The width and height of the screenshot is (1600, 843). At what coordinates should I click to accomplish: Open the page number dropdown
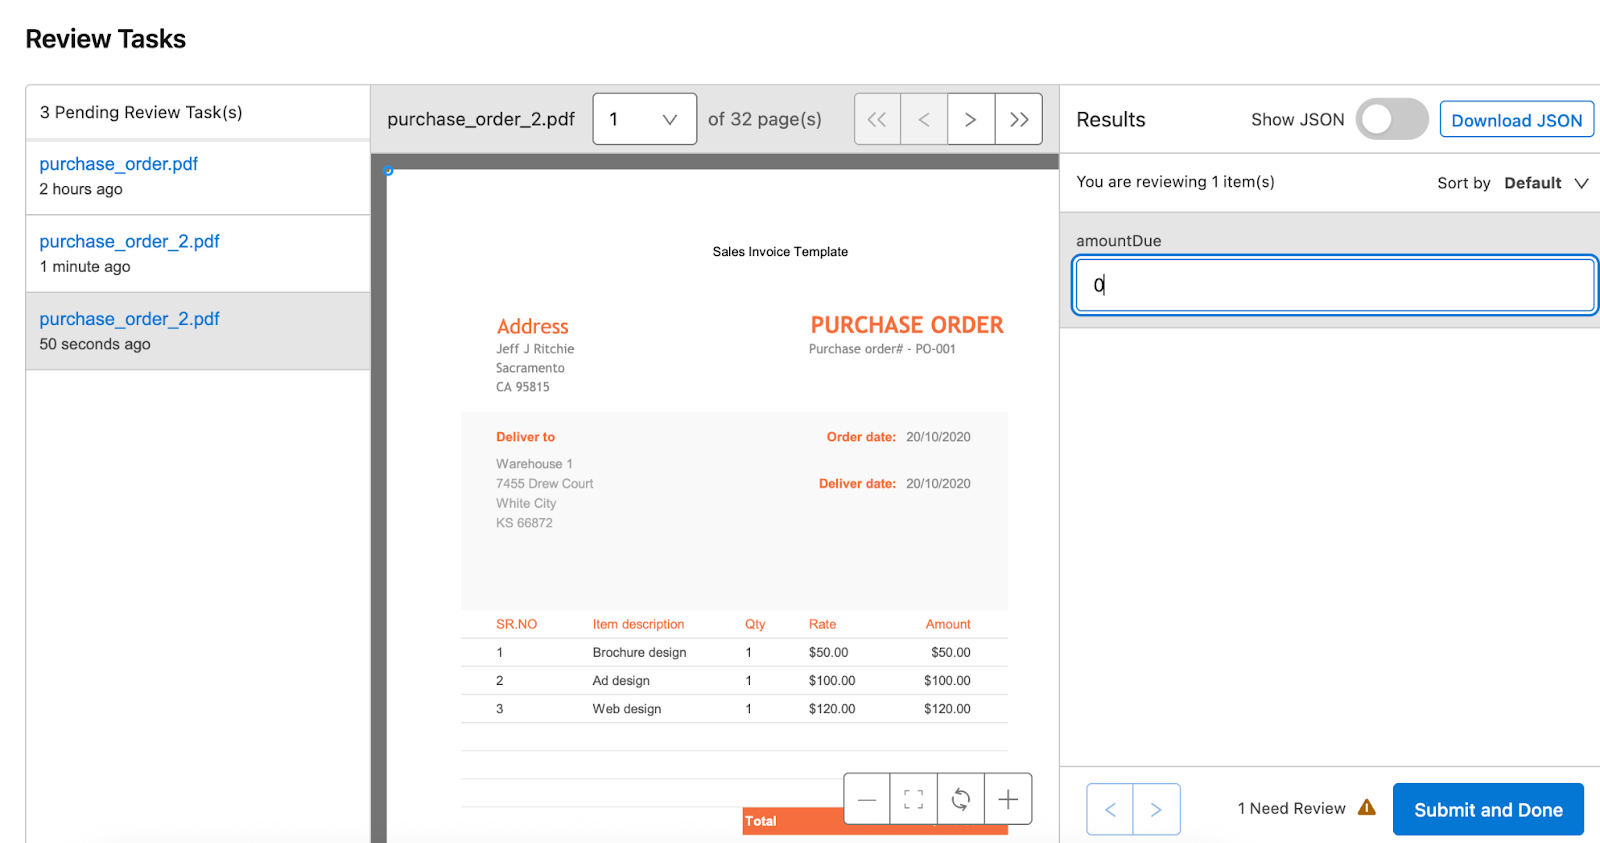[x=645, y=119]
